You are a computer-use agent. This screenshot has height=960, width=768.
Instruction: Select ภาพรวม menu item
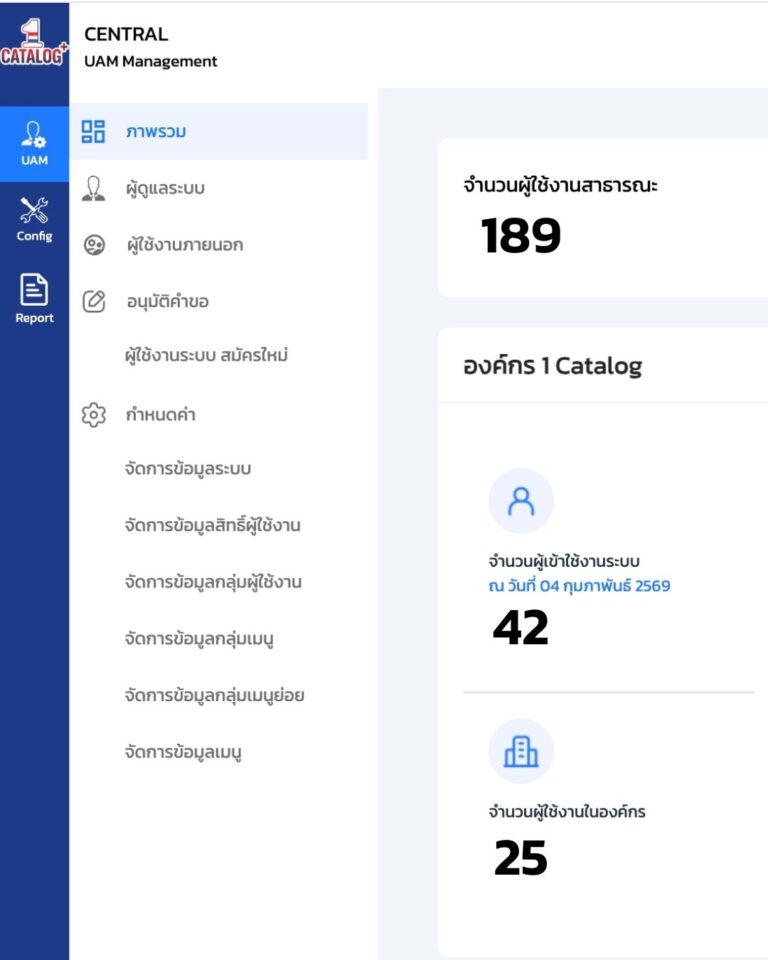[156, 131]
